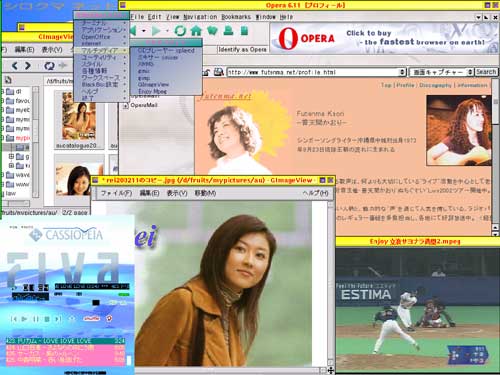Skip to the next track in XMMS
The image size is (500, 375).
point(58,319)
